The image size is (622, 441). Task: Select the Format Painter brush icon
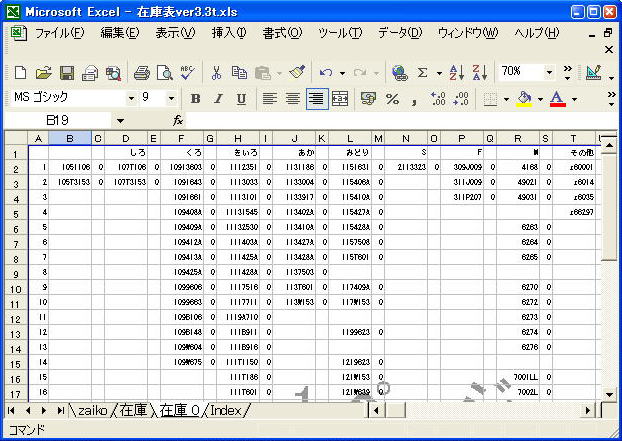[x=296, y=73]
